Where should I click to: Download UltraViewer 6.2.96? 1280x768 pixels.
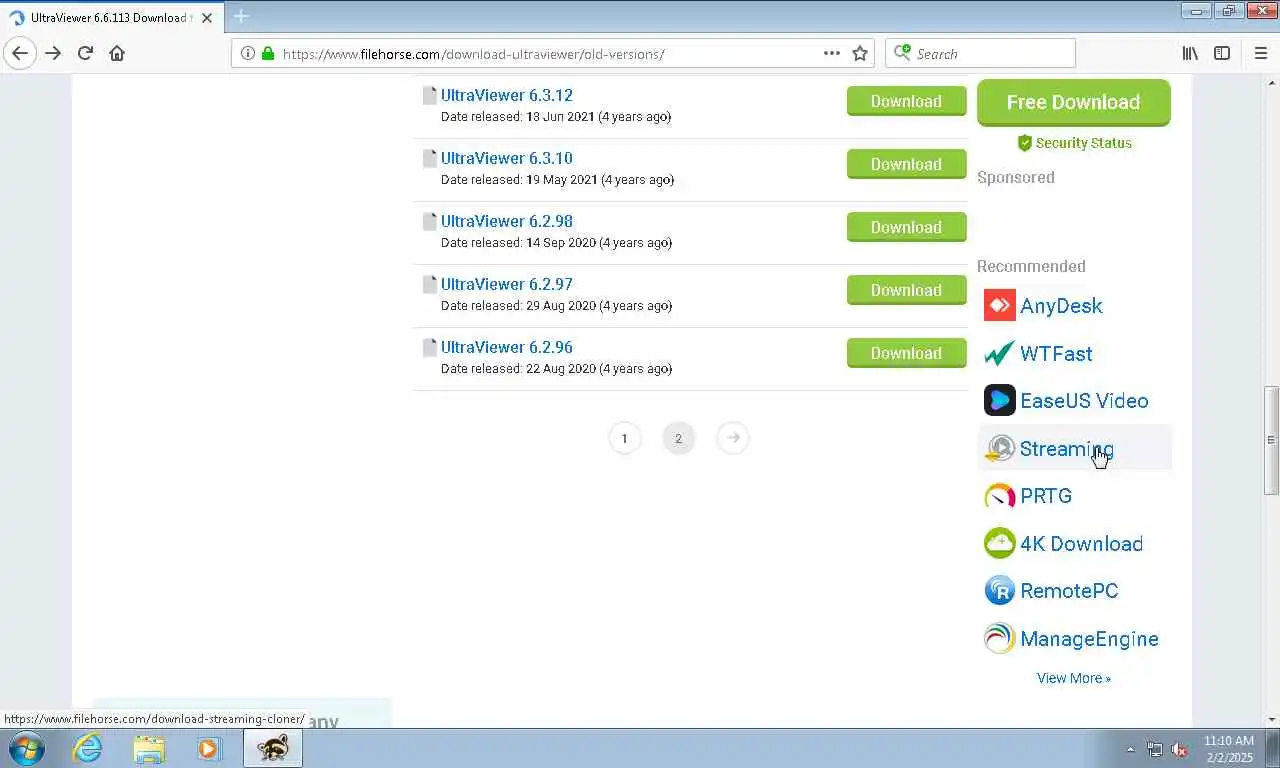click(x=906, y=353)
